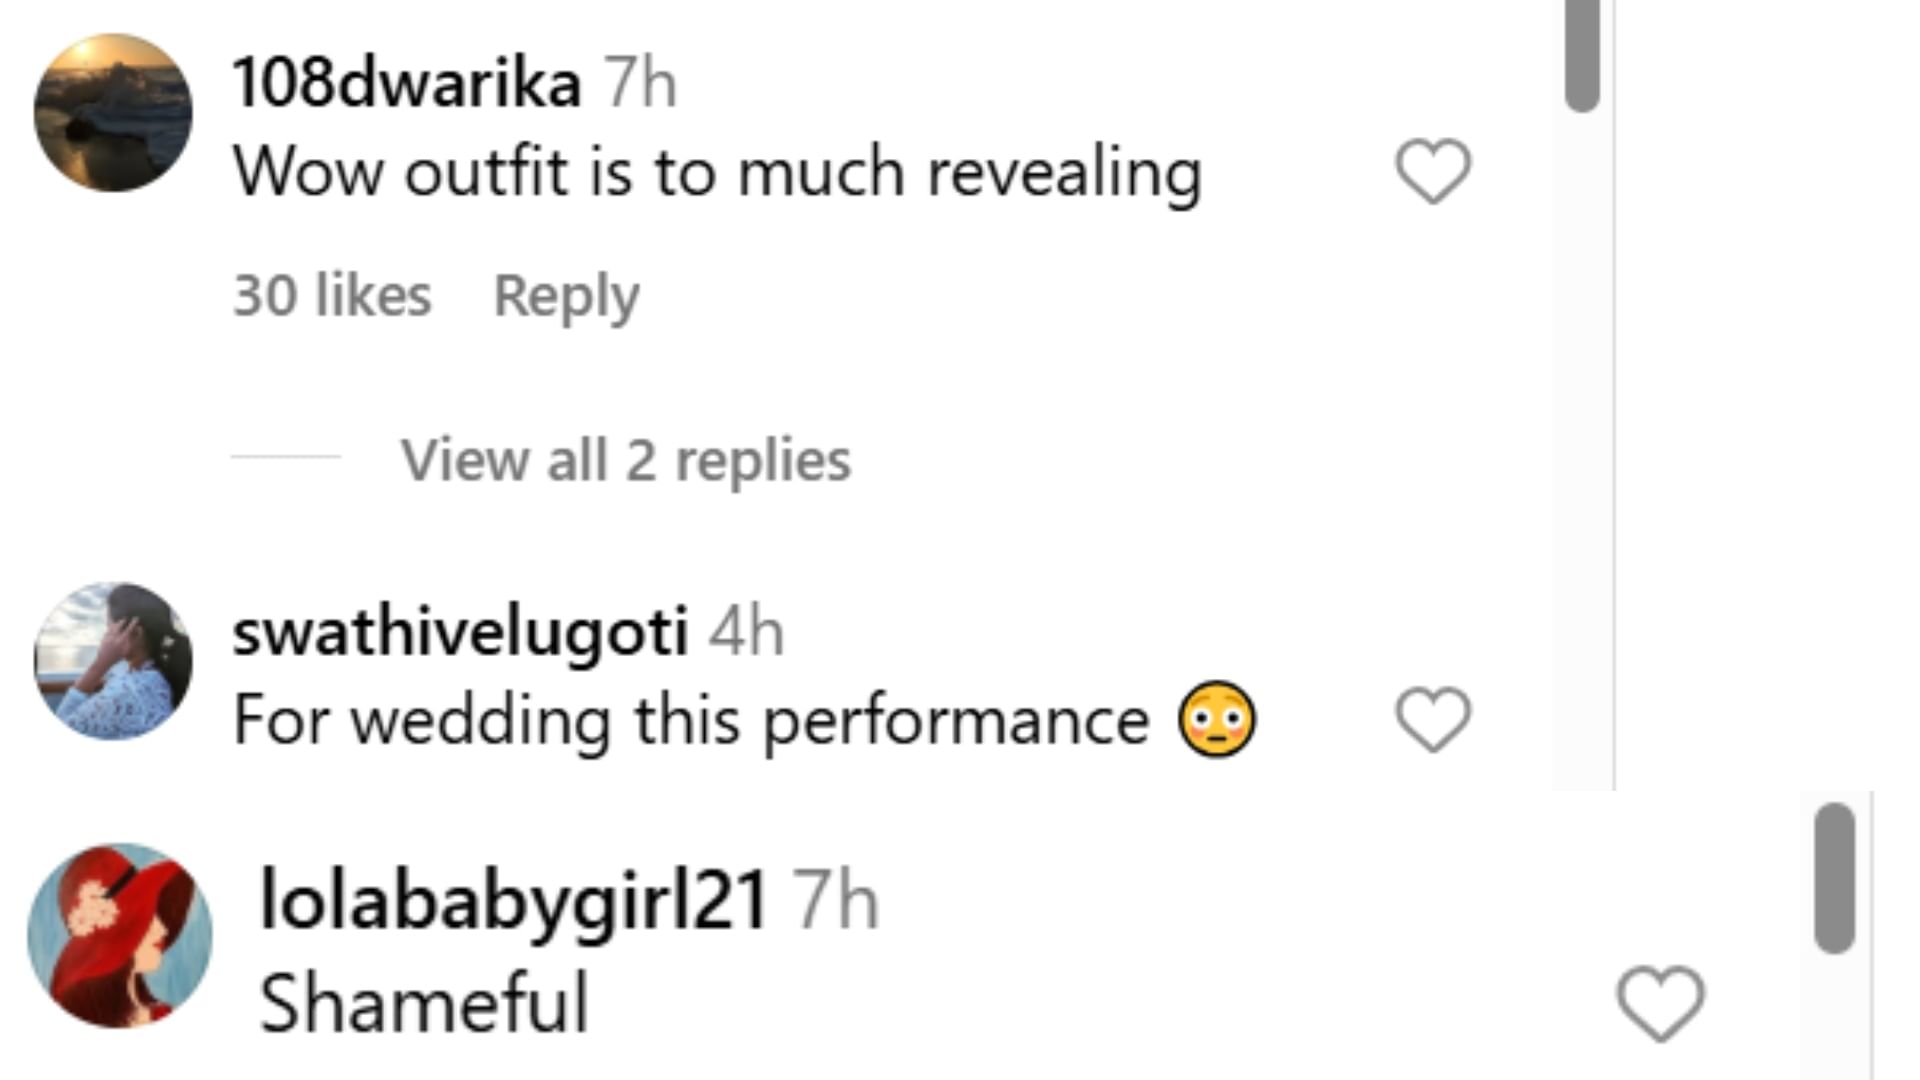This screenshot has width=1920, height=1080.
Task: Click the 4h timestamp next to swathivelugoti
Action: tap(746, 631)
